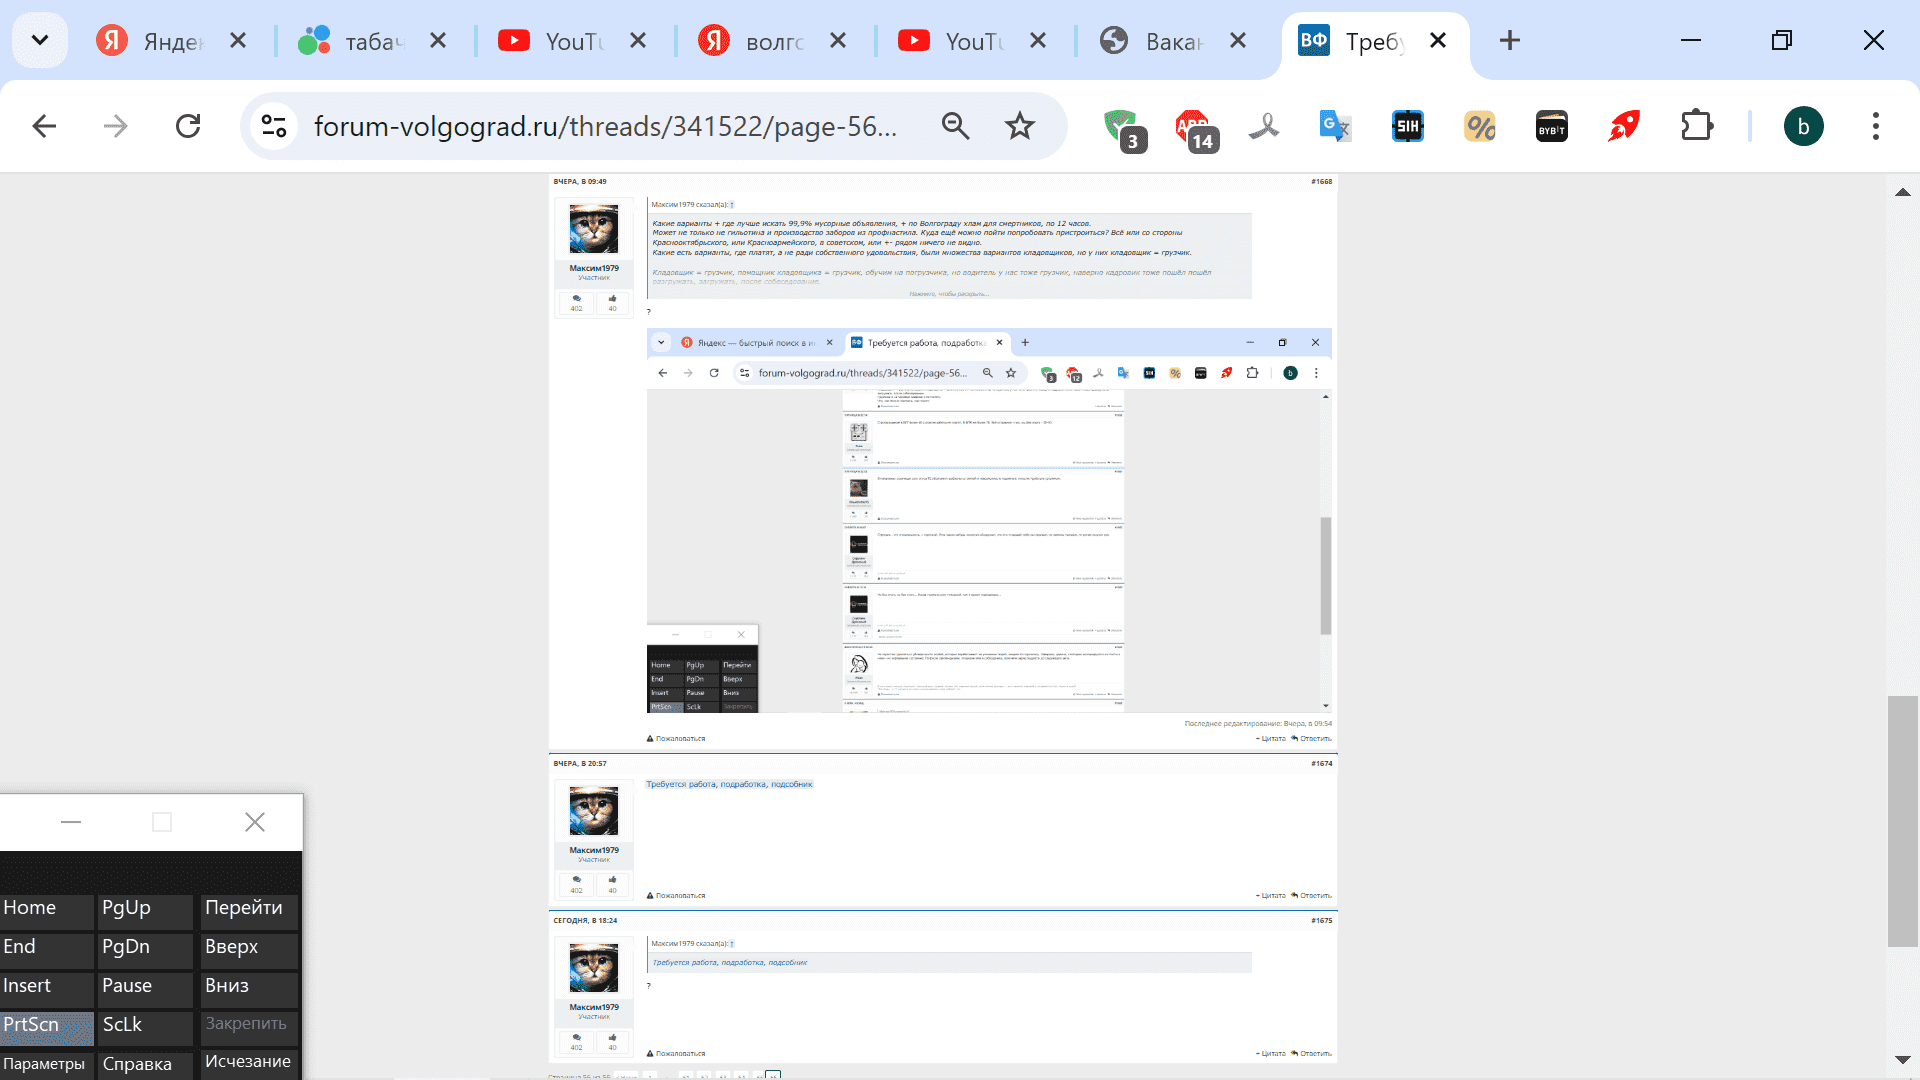Click the Google Translate extension icon
This screenshot has height=1080, width=1920.
click(x=1335, y=126)
